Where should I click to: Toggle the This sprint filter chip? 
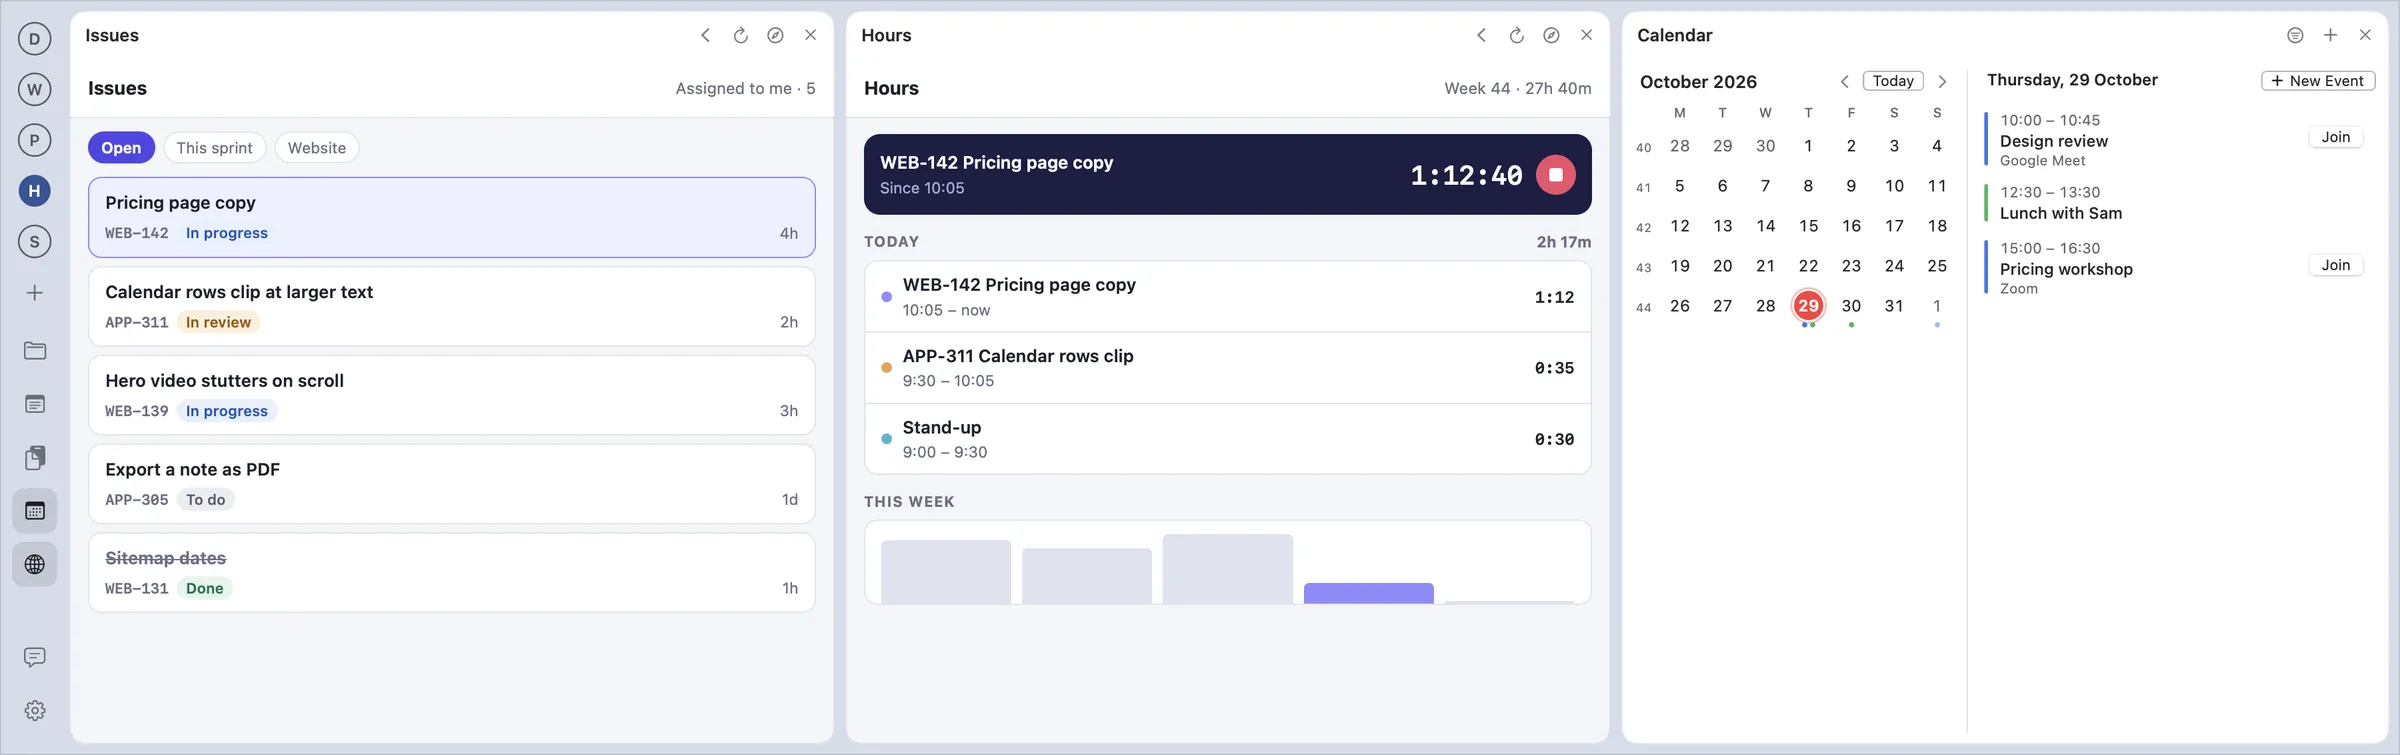(214, 148)
